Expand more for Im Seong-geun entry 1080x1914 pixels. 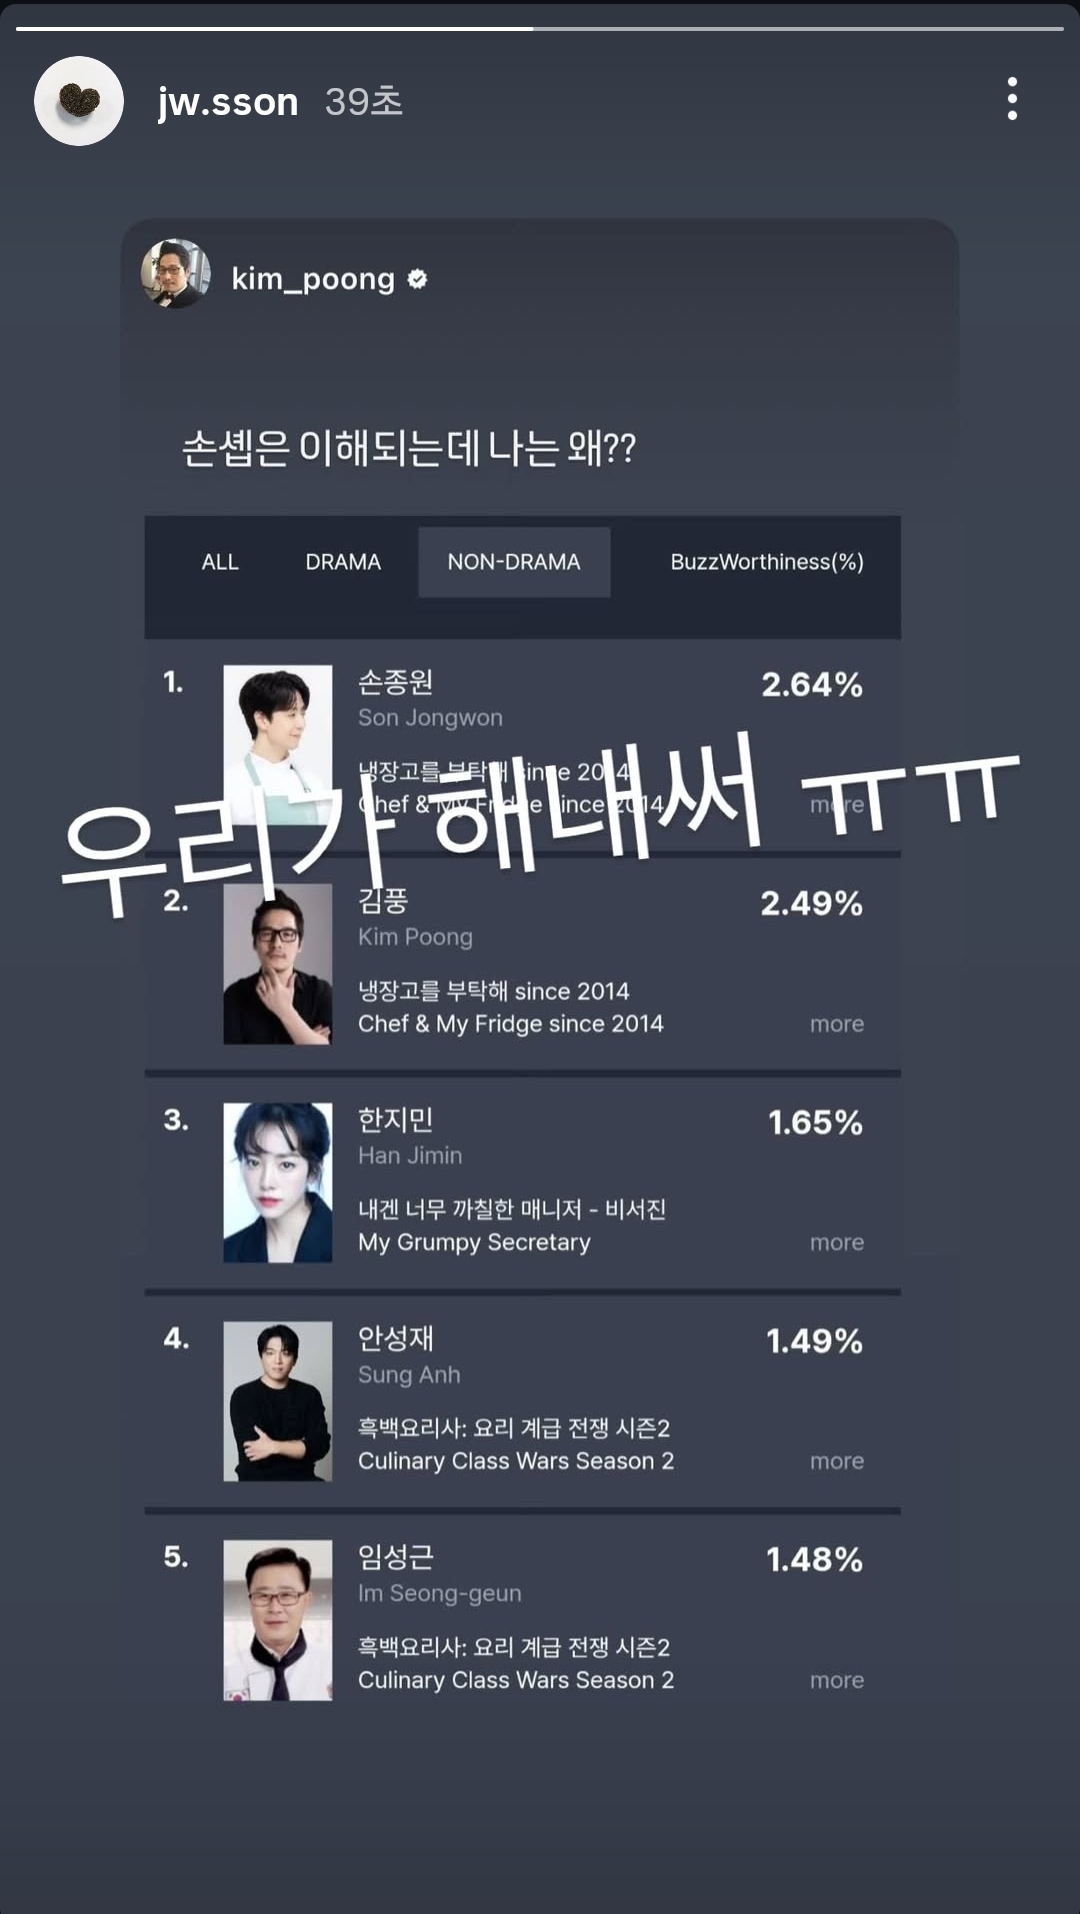[x=837, y=1680]
